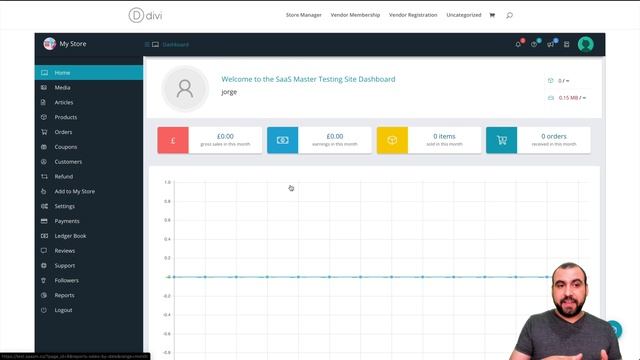Open Vendor Registration nav link
Screen dimensions: 640x360
413,15
